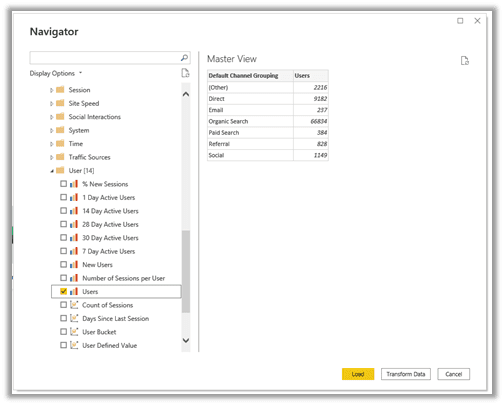
Task: Select the Number of Sessions per User item
Action: pos(123,278)
